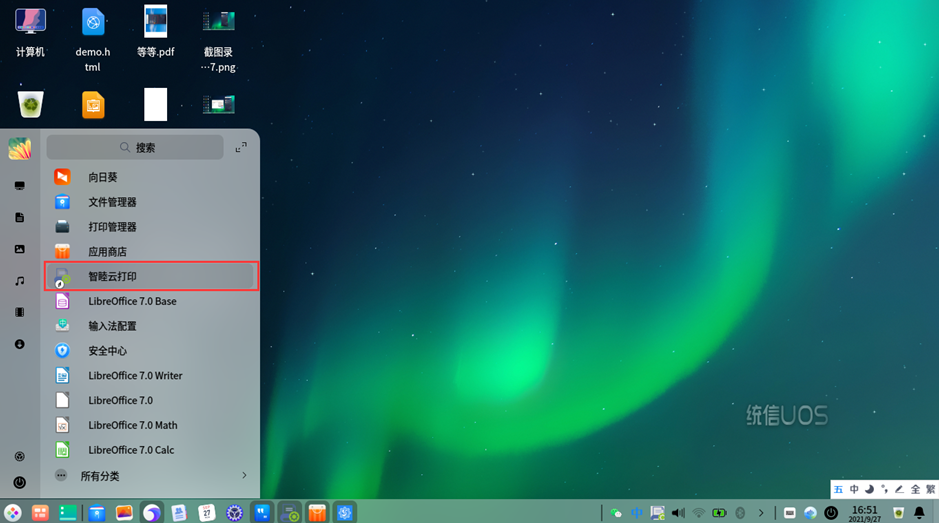939x523 pixels.
Task: Switch launcher to fullscreen mode
Action: pos(241,147)
